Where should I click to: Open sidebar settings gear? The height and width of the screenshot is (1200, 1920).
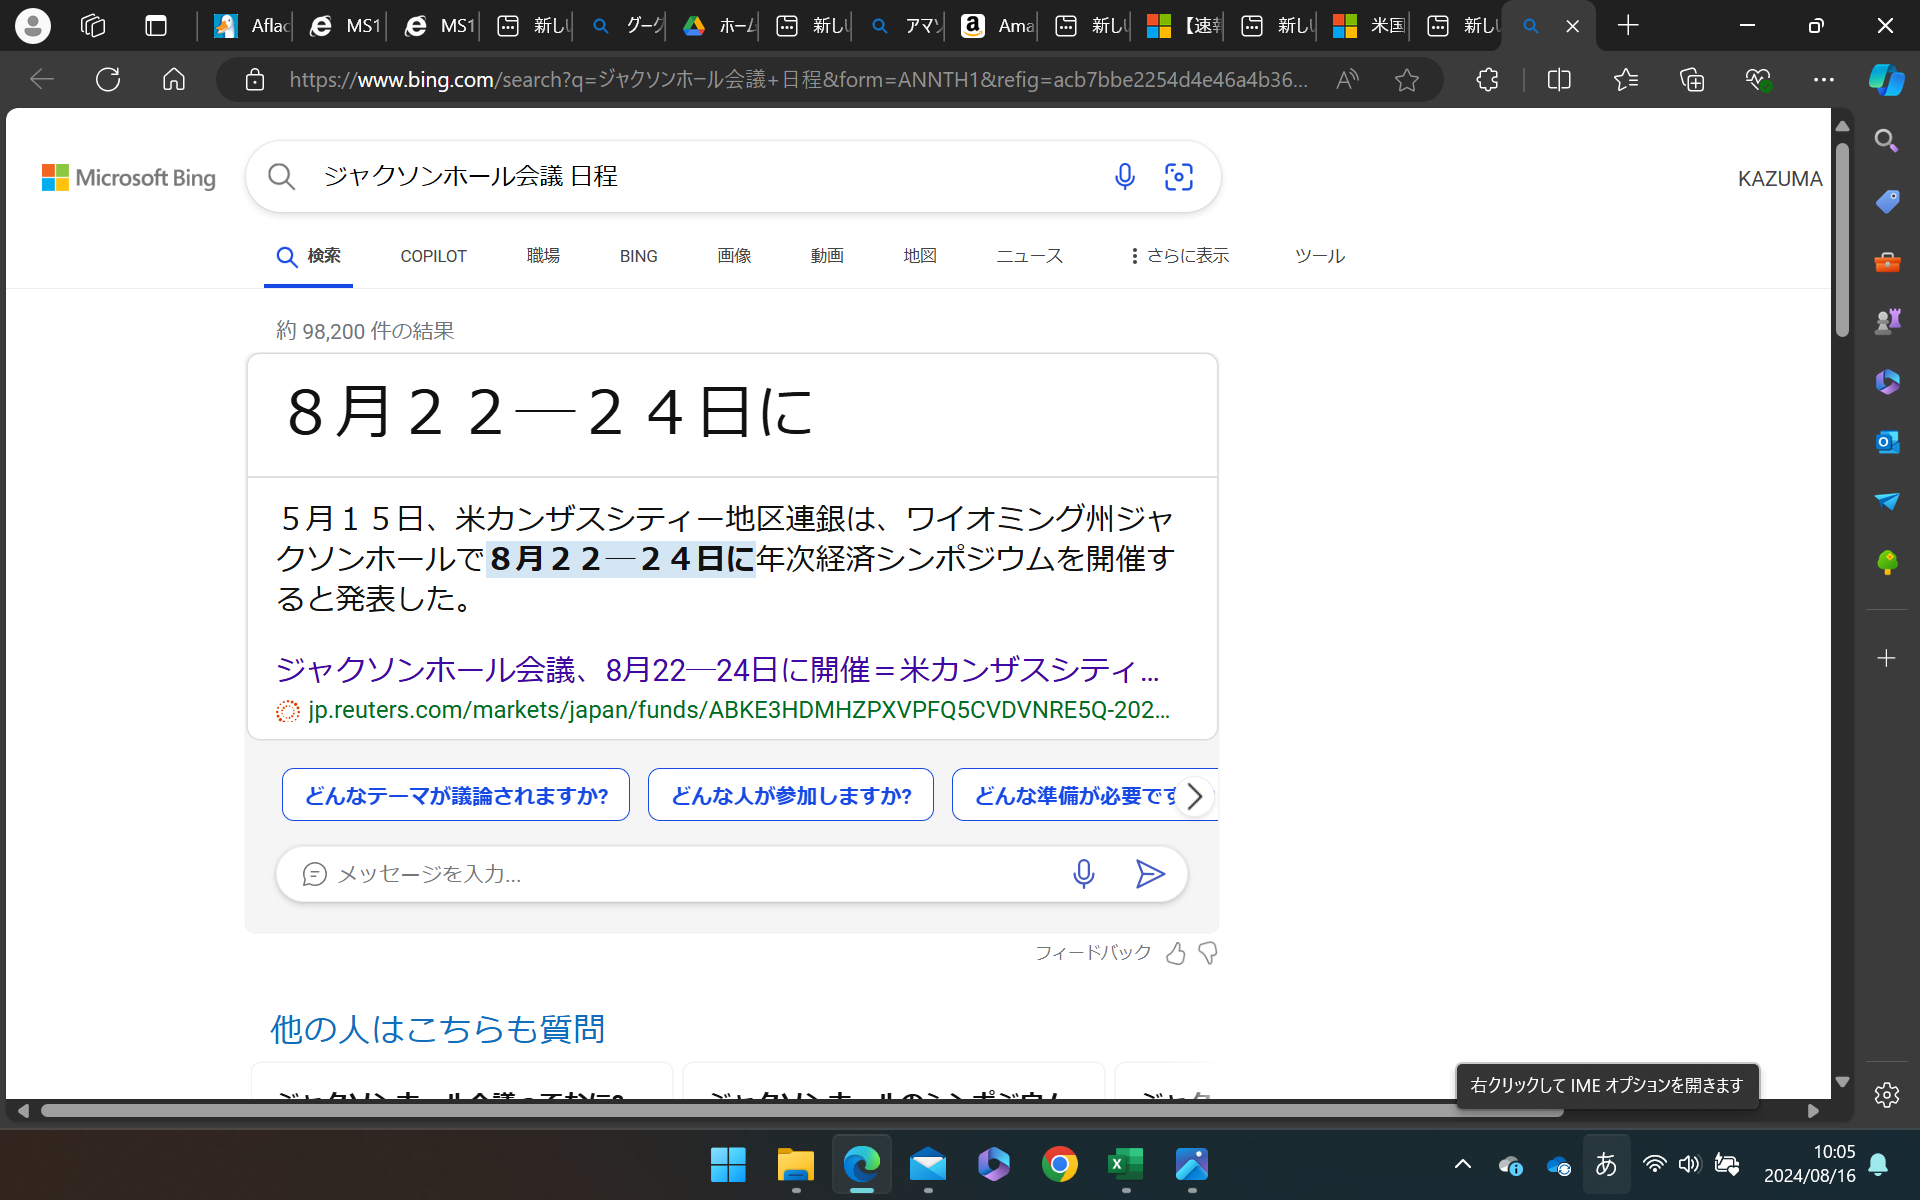pyautogui.click(x=1887, y=1095)
